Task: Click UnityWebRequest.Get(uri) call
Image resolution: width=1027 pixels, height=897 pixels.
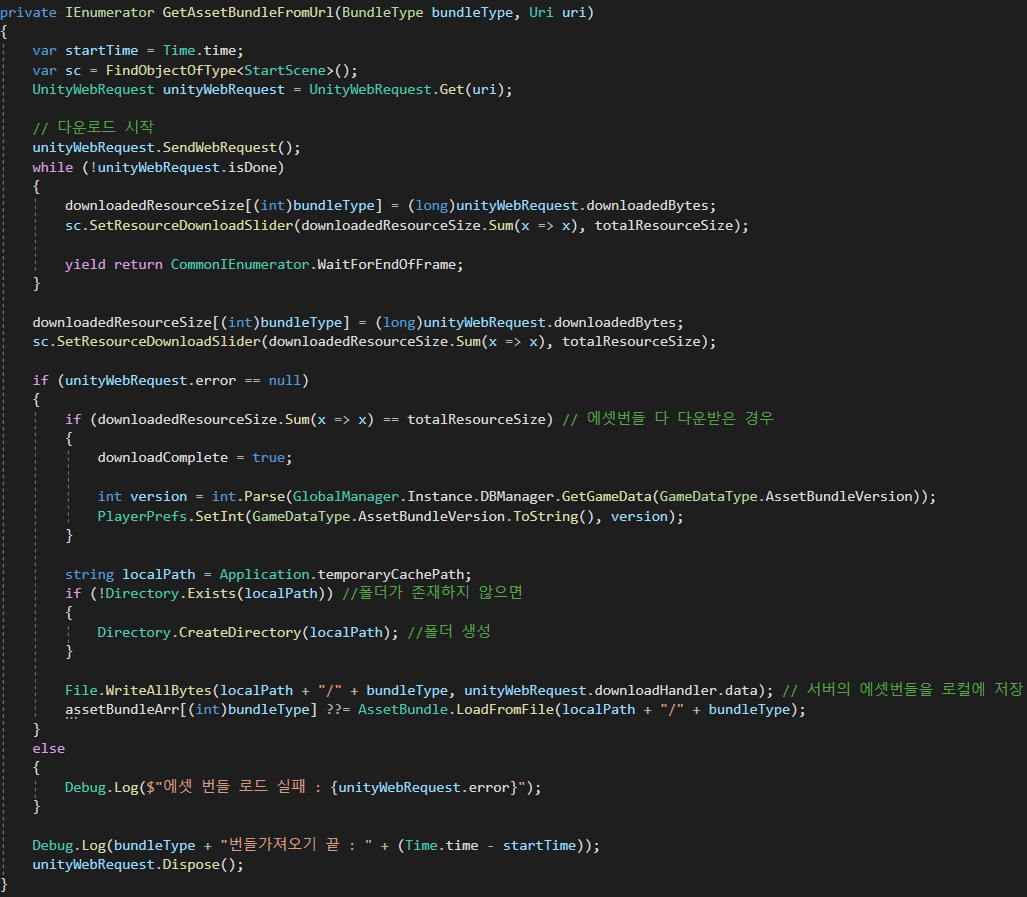Action: coord(407,90)
